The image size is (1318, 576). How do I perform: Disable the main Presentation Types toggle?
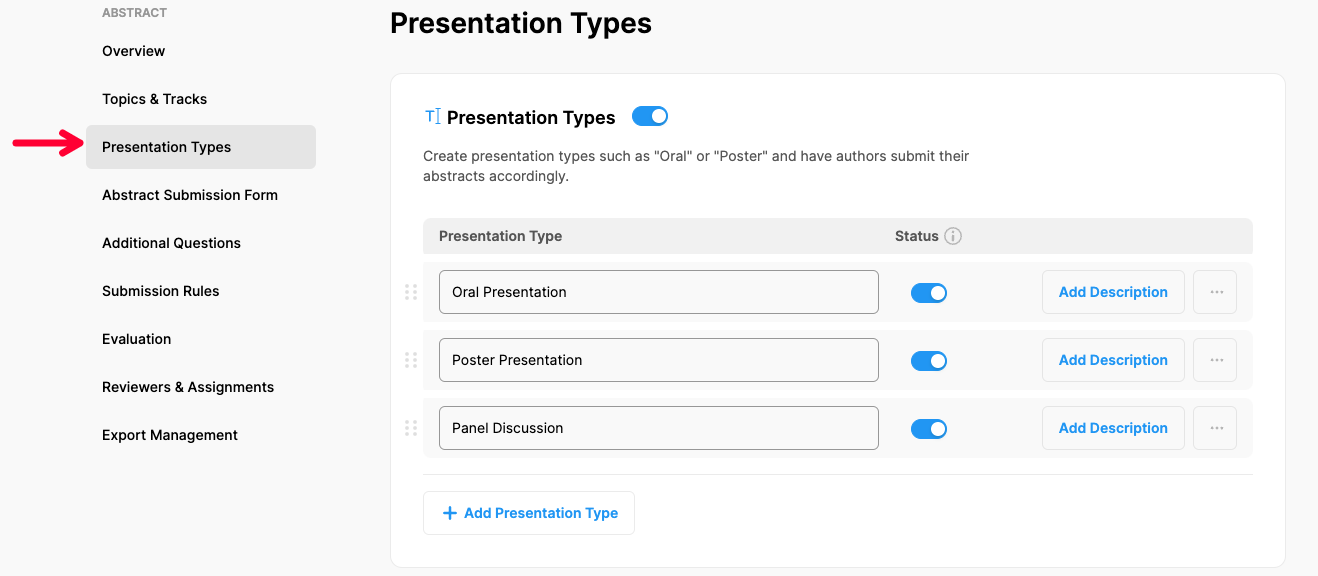(x=650, y=117)
